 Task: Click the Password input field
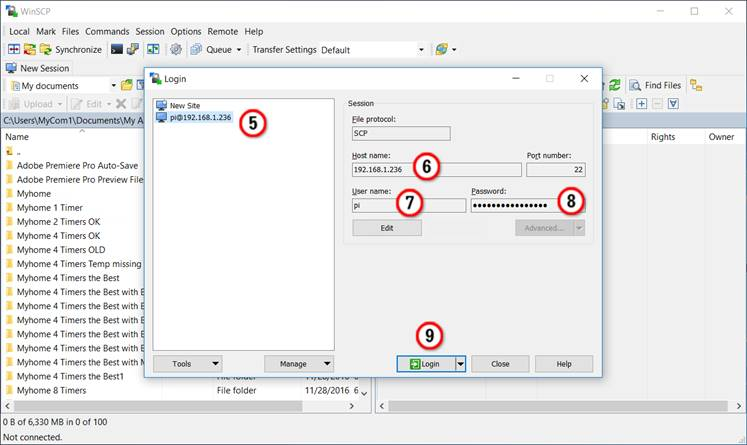point(527,205)
